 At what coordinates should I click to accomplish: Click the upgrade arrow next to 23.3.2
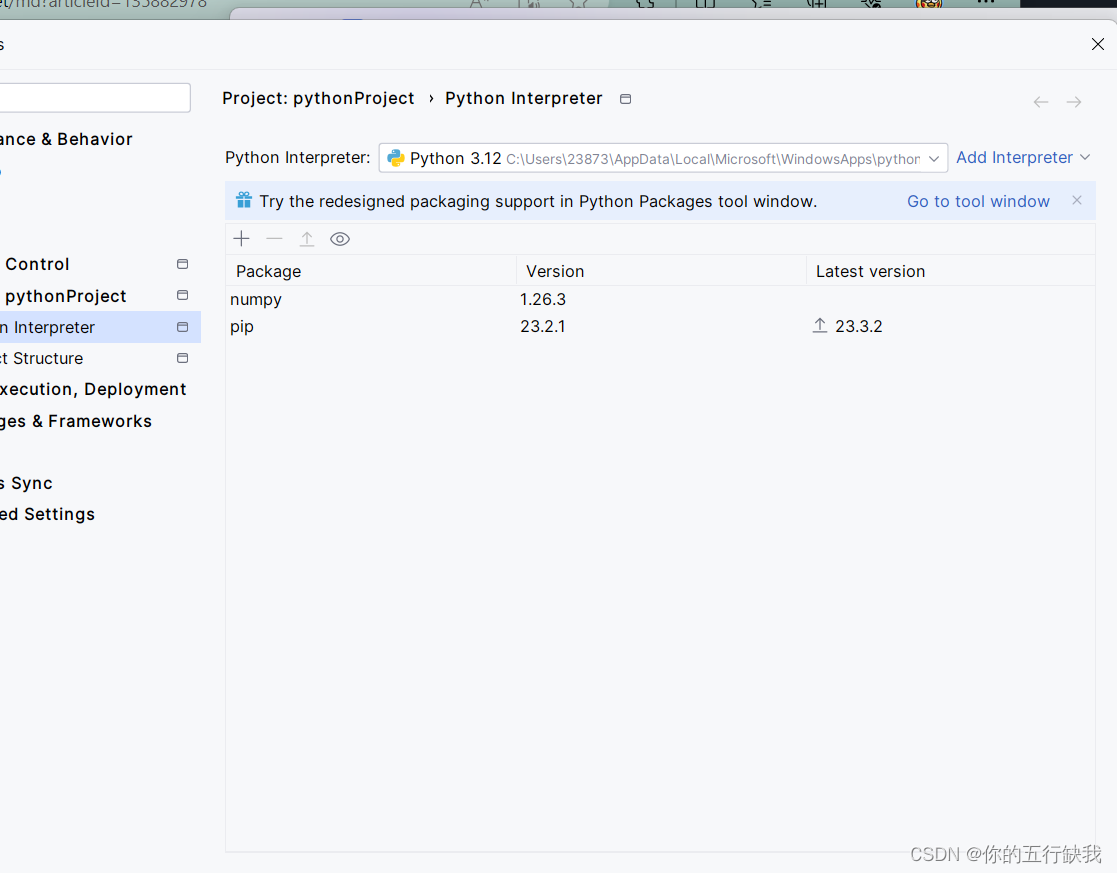pos(820,326)
